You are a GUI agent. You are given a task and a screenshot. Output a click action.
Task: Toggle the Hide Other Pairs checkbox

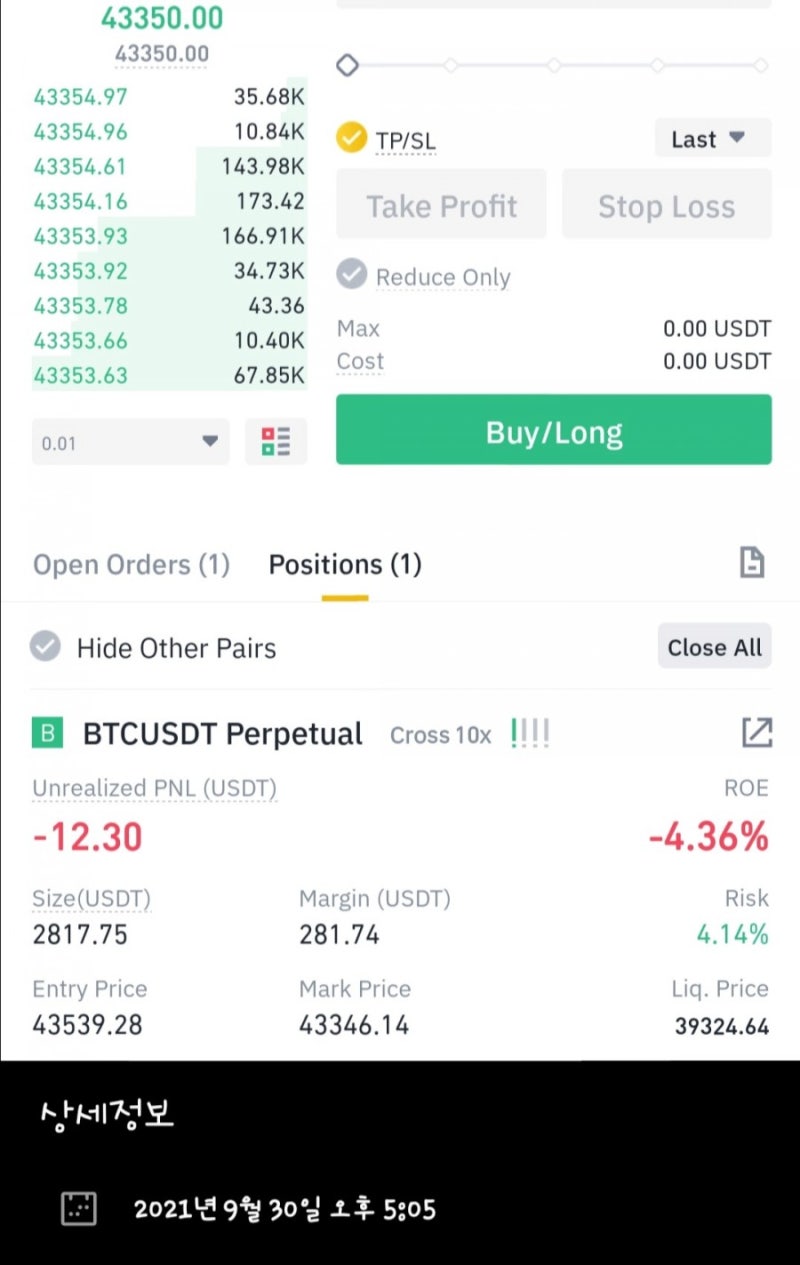click(x=45, y=647)
